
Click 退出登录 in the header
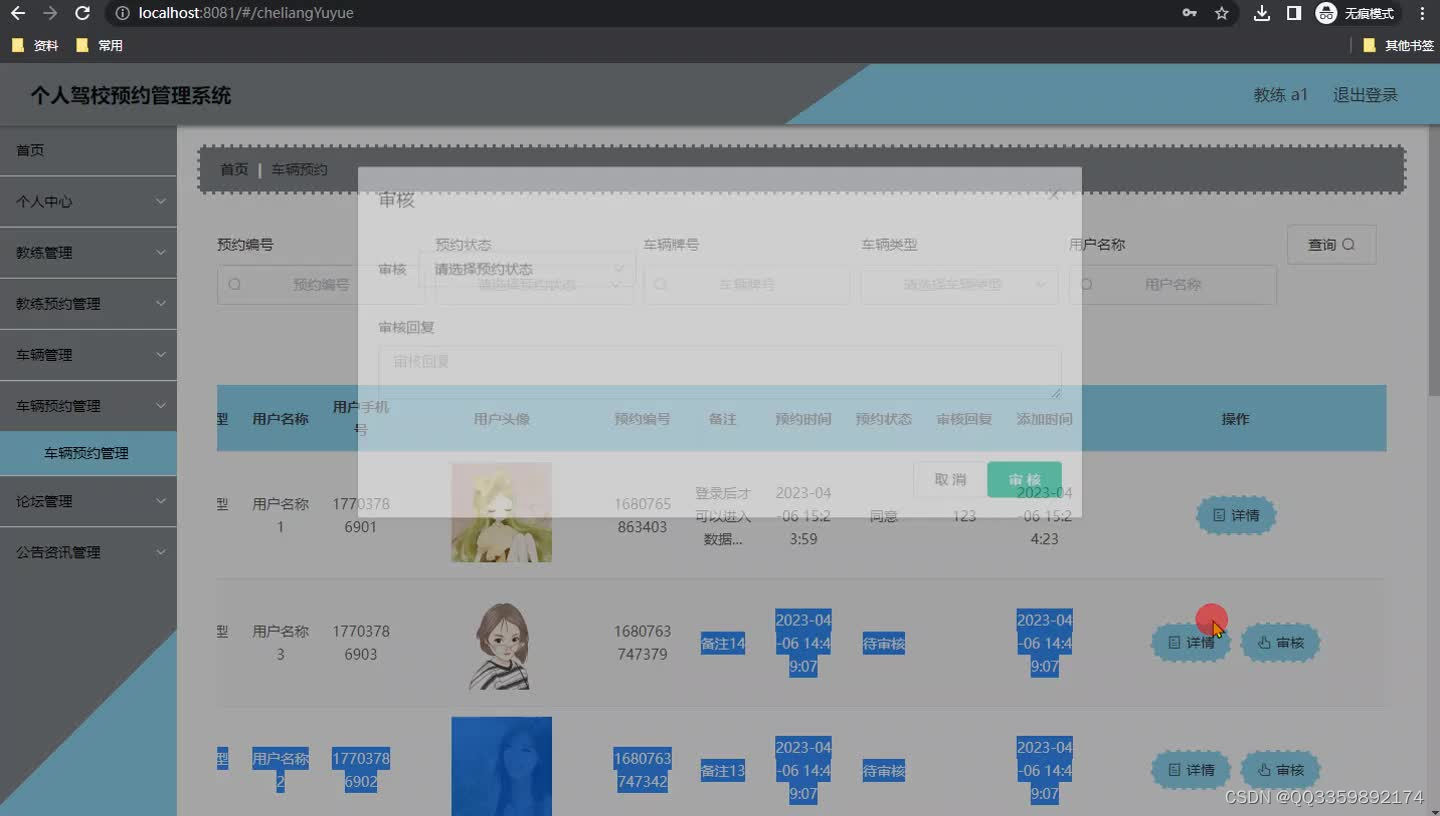click(x=1365, y=95)
